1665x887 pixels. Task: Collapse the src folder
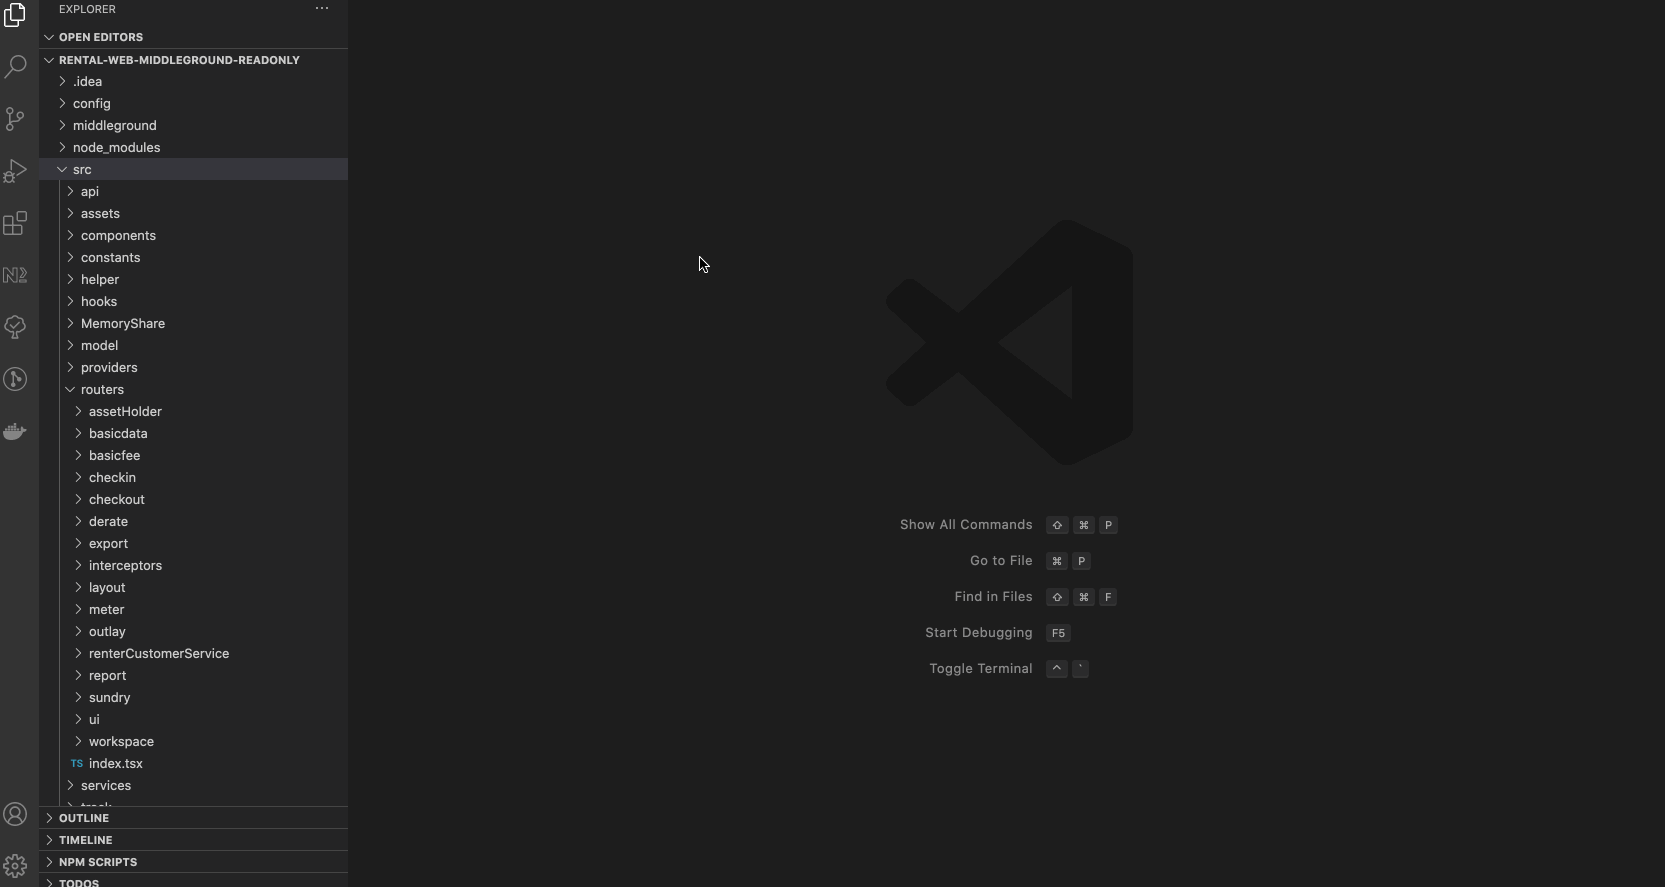[x=193, y=170]
